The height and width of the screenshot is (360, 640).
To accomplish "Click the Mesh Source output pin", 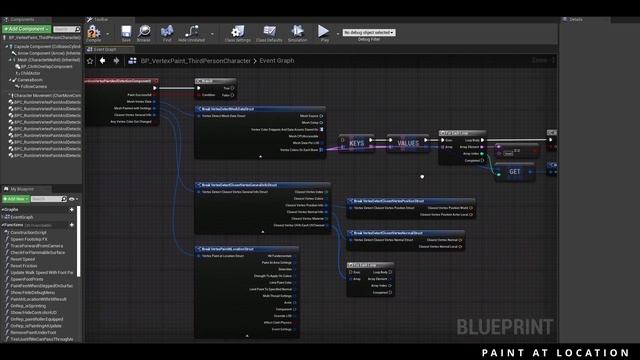I will 322,116.
